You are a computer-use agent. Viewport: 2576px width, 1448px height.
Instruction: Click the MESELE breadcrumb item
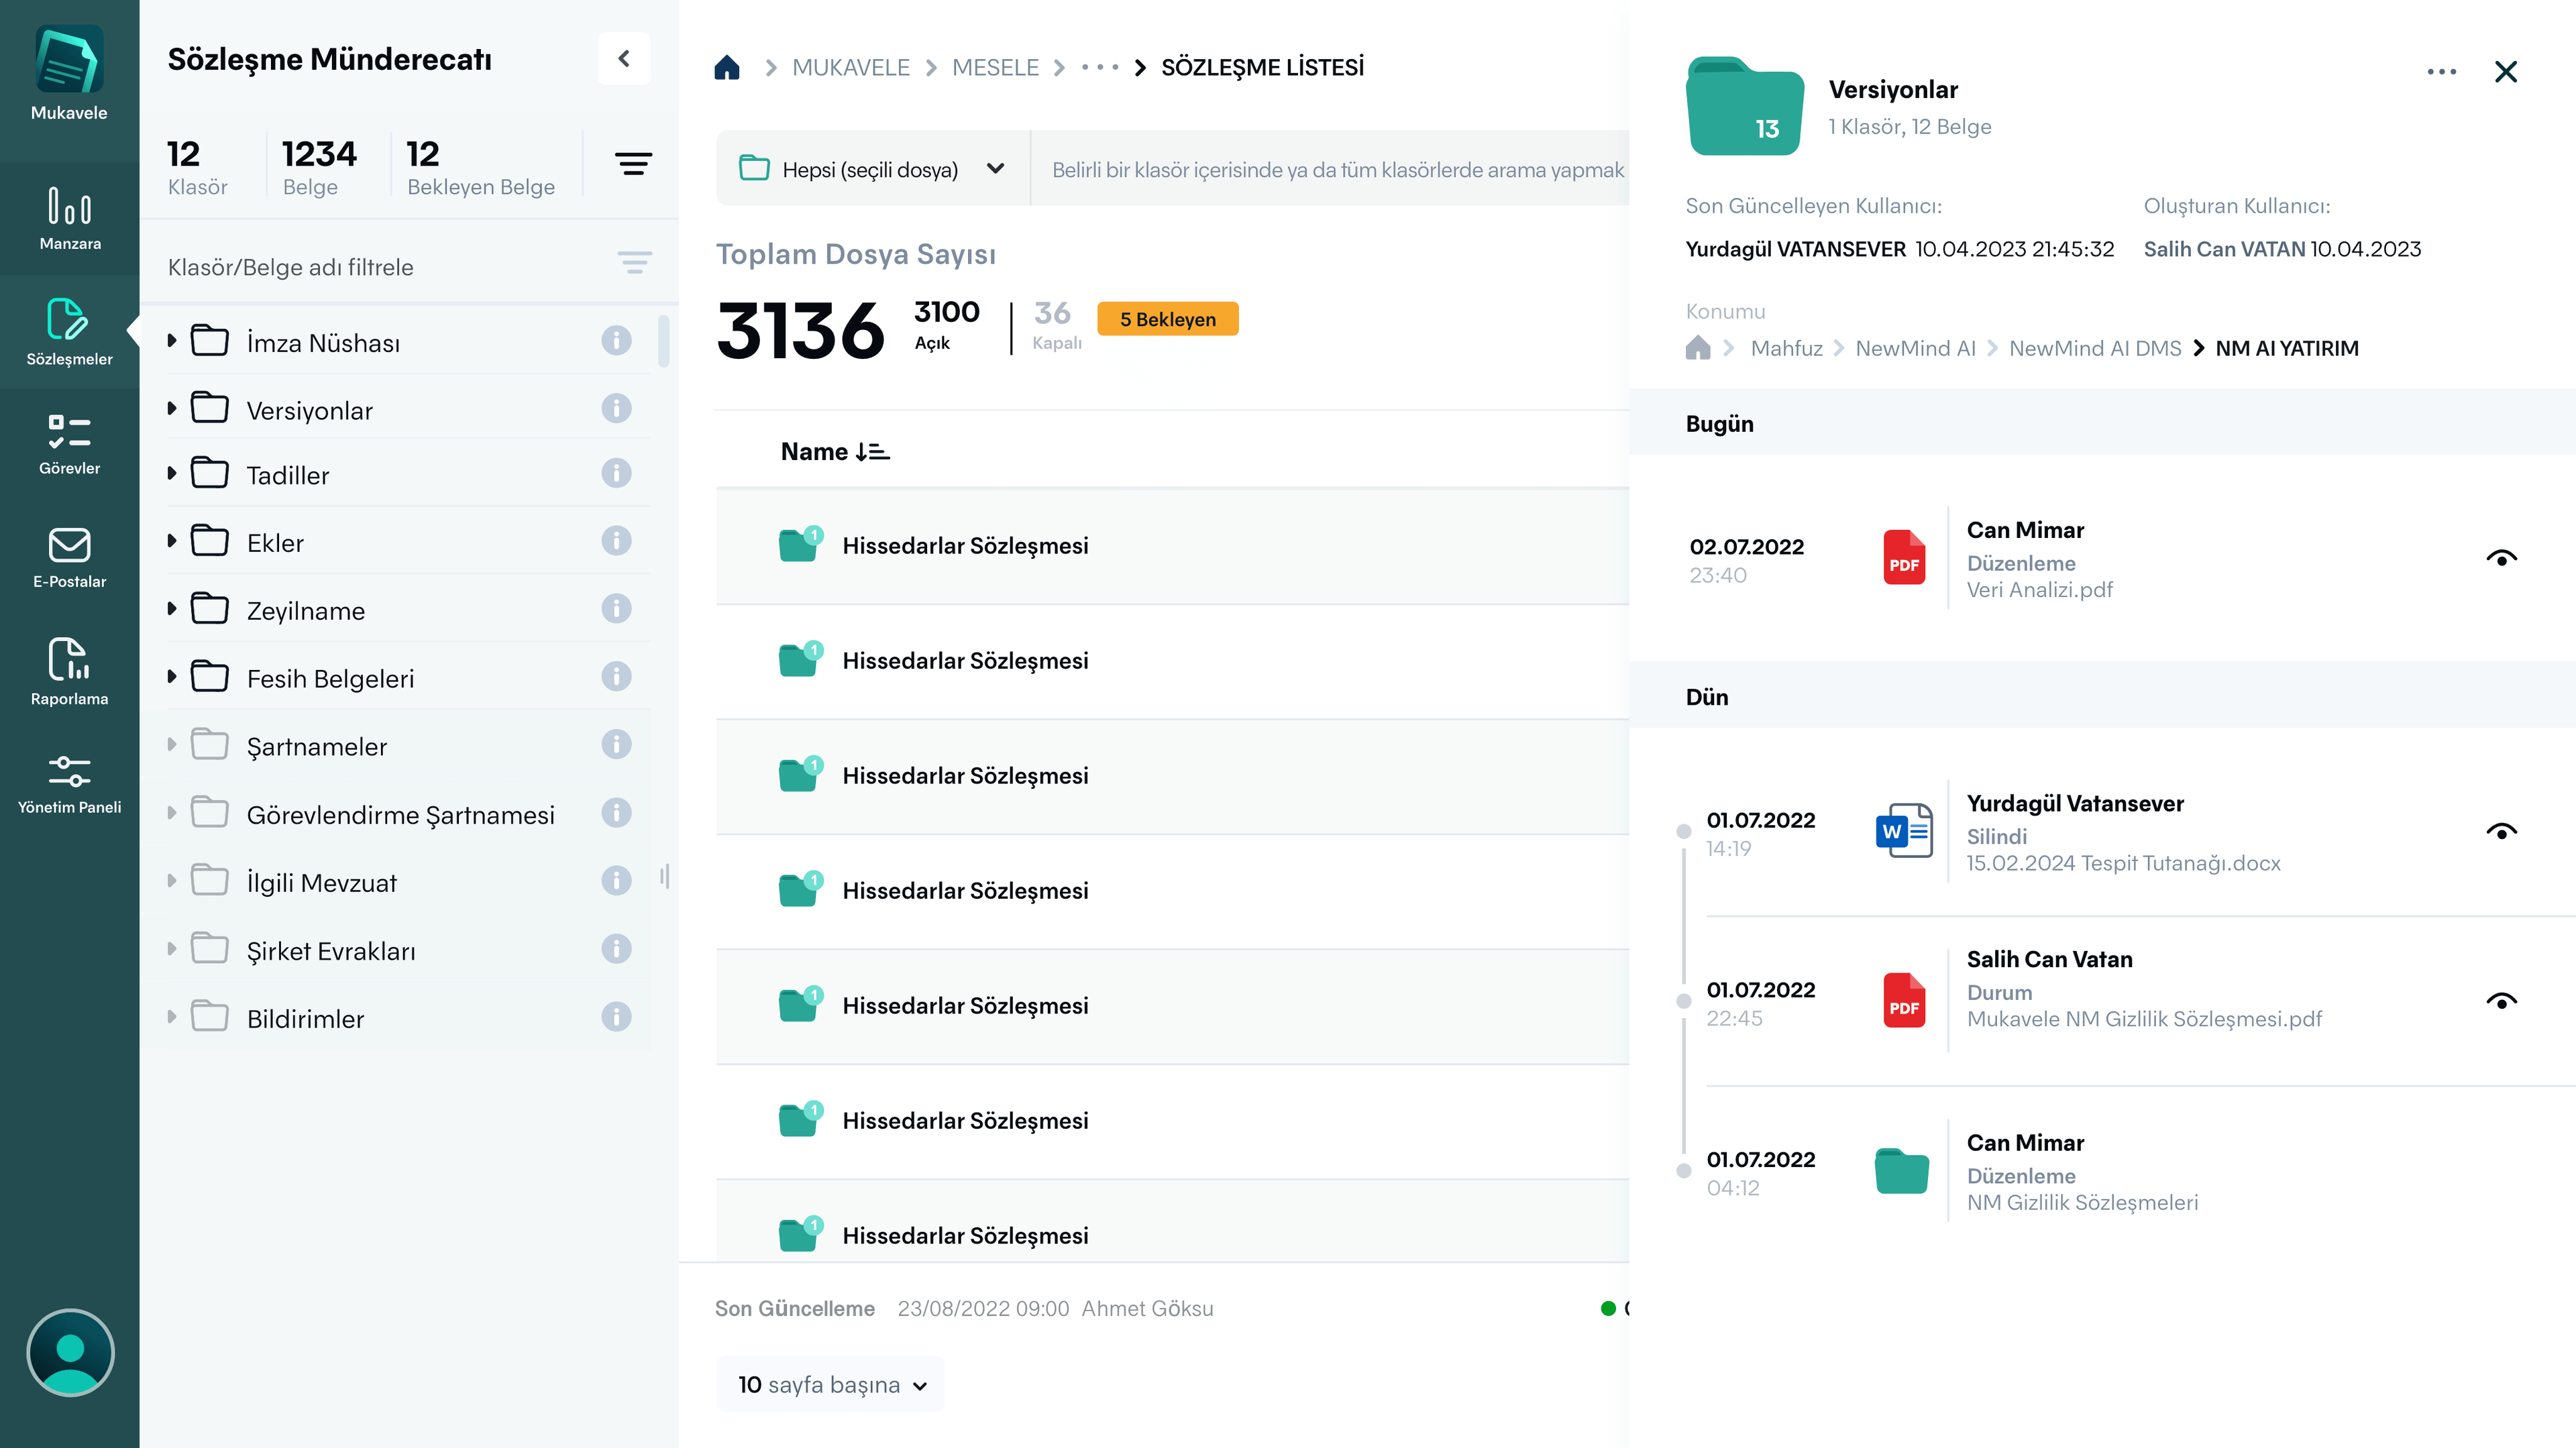coord(995,67)
